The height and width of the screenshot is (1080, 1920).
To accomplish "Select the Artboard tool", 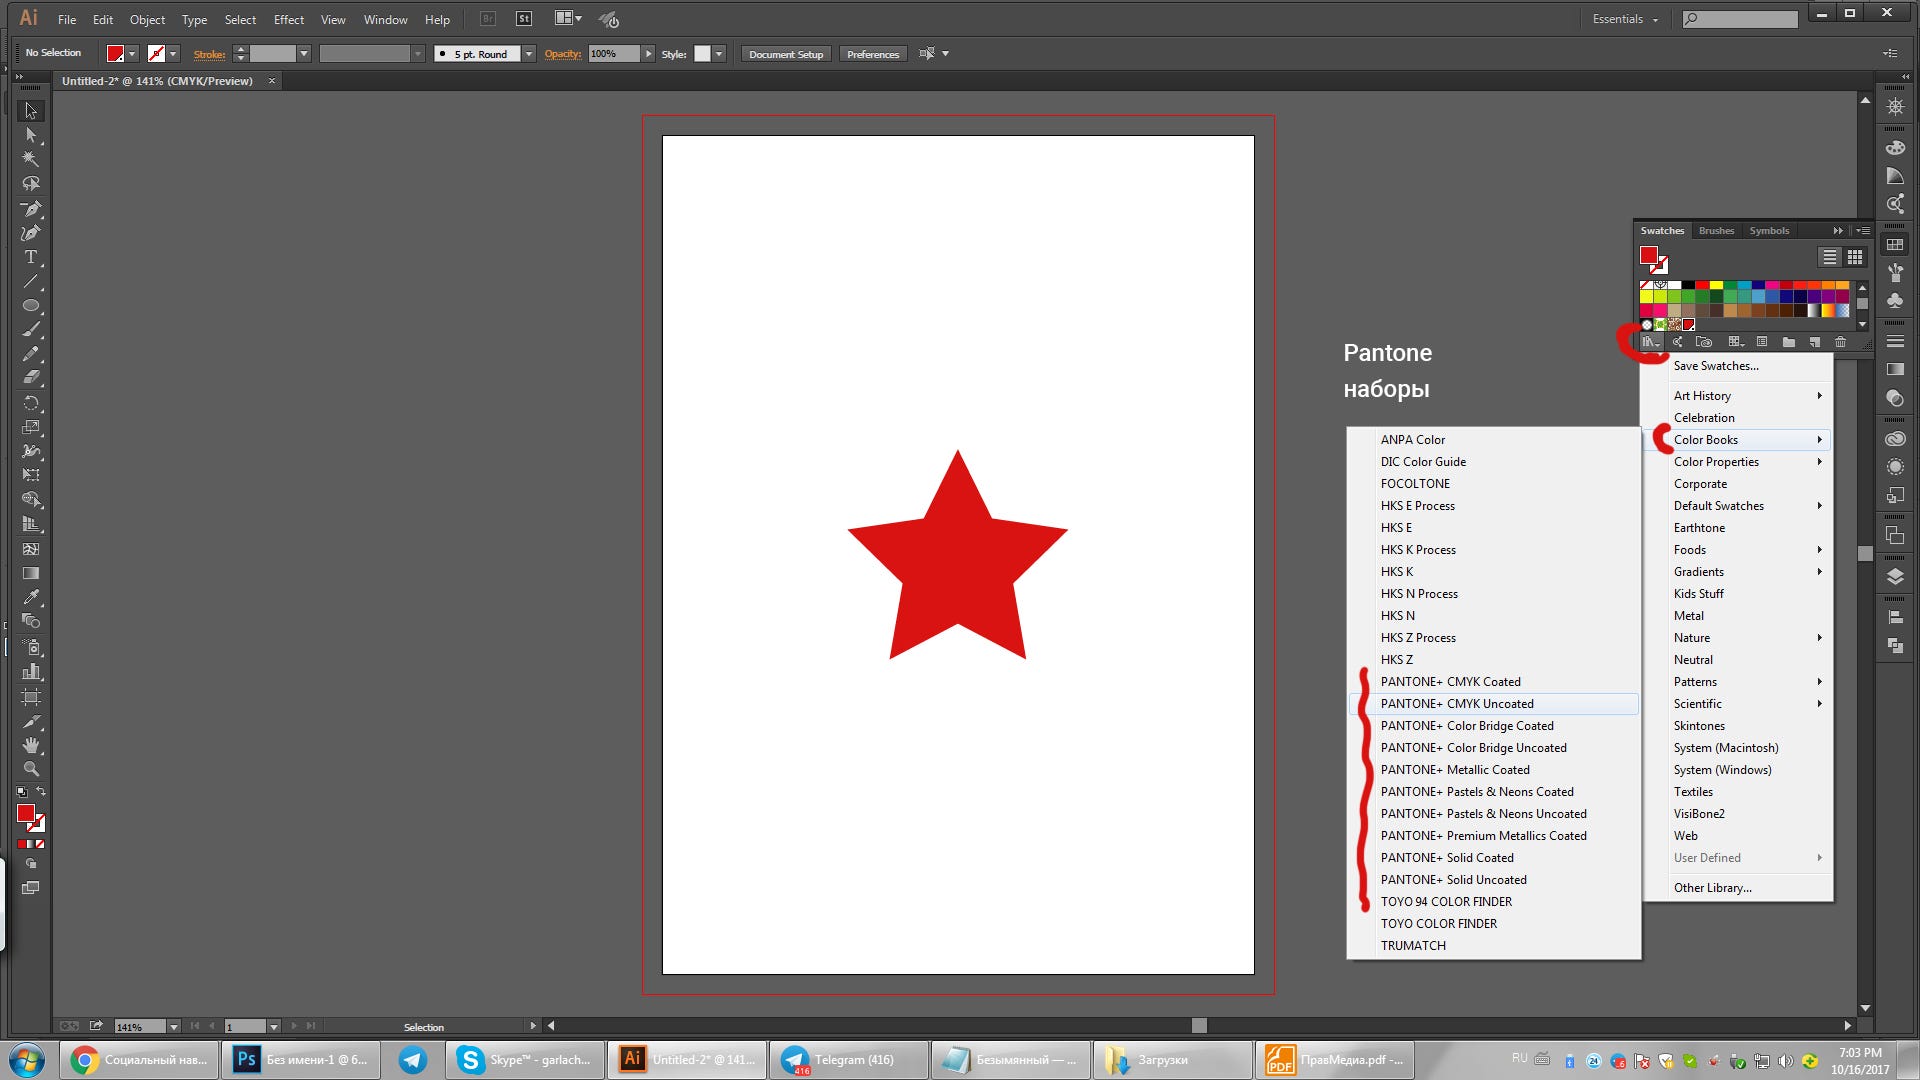I will (31, 696).
